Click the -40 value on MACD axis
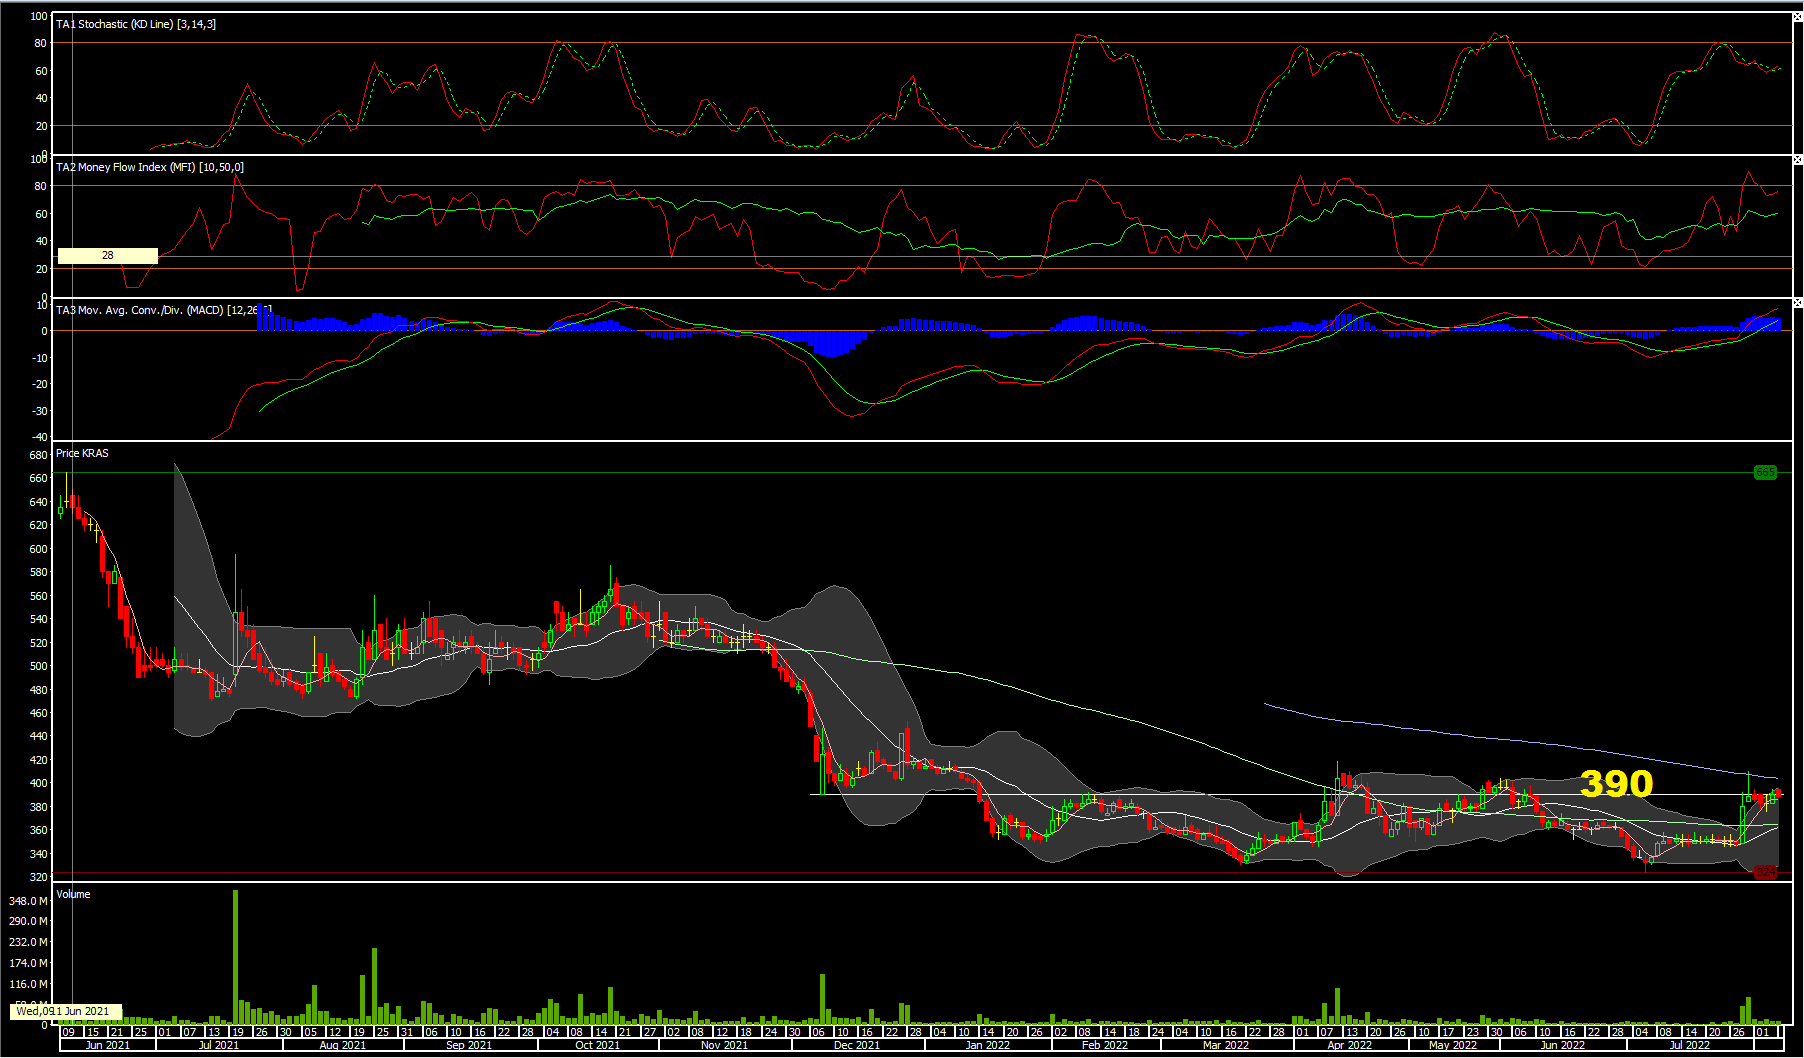 point(39,437)
